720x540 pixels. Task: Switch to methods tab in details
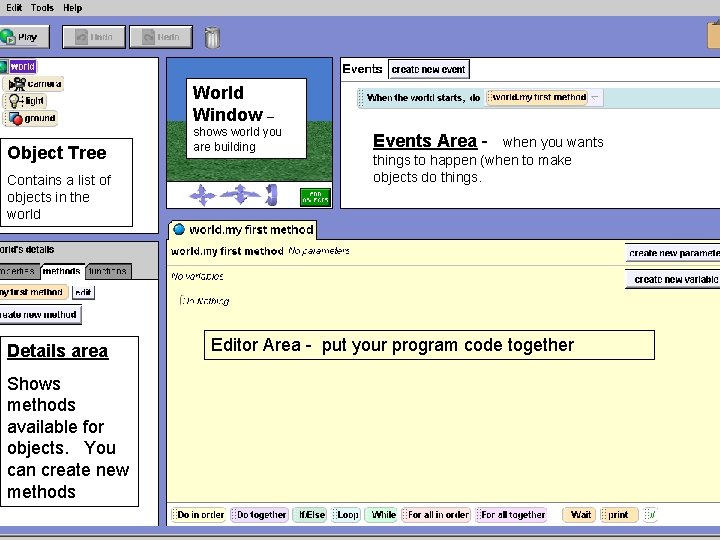62,271
